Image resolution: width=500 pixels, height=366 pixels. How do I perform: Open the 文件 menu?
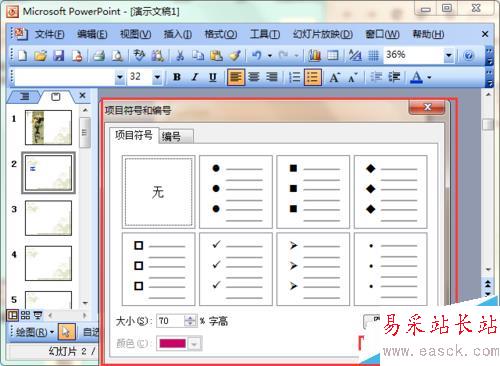click(x=49, y=34)
